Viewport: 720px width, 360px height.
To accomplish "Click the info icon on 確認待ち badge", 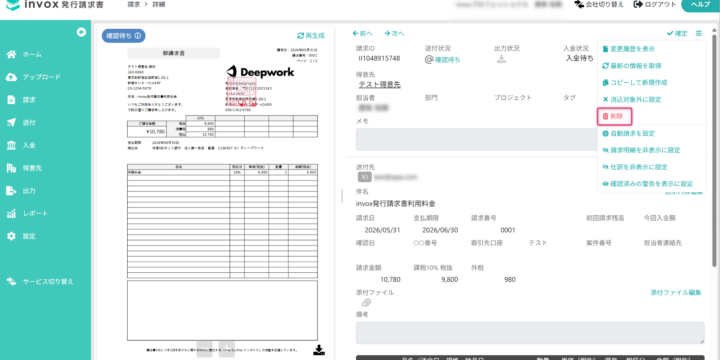I will tap(137, 35).
